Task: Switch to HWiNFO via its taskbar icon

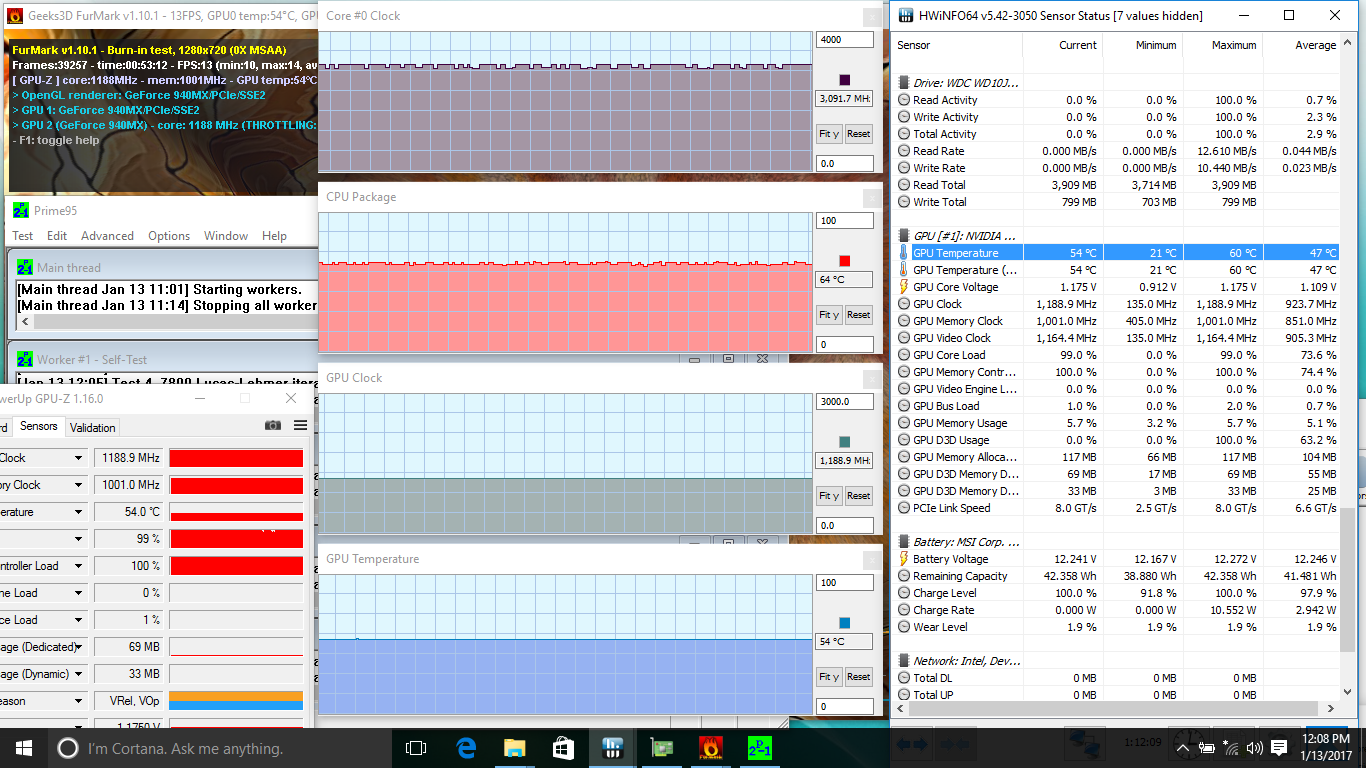Action: 612,748
